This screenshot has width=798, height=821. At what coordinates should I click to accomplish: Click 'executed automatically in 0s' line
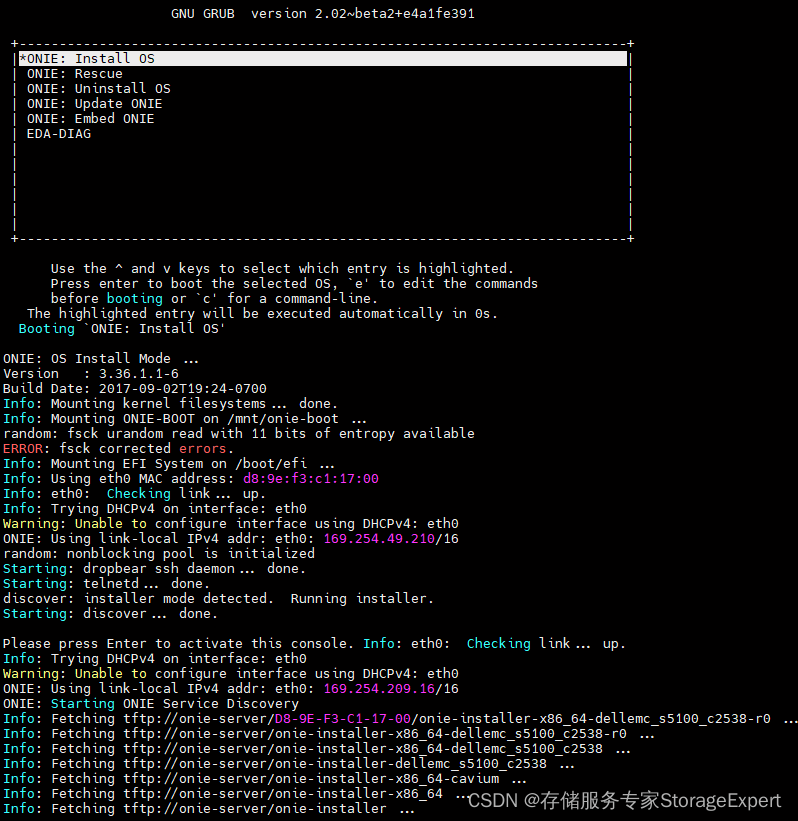[262, 314]
